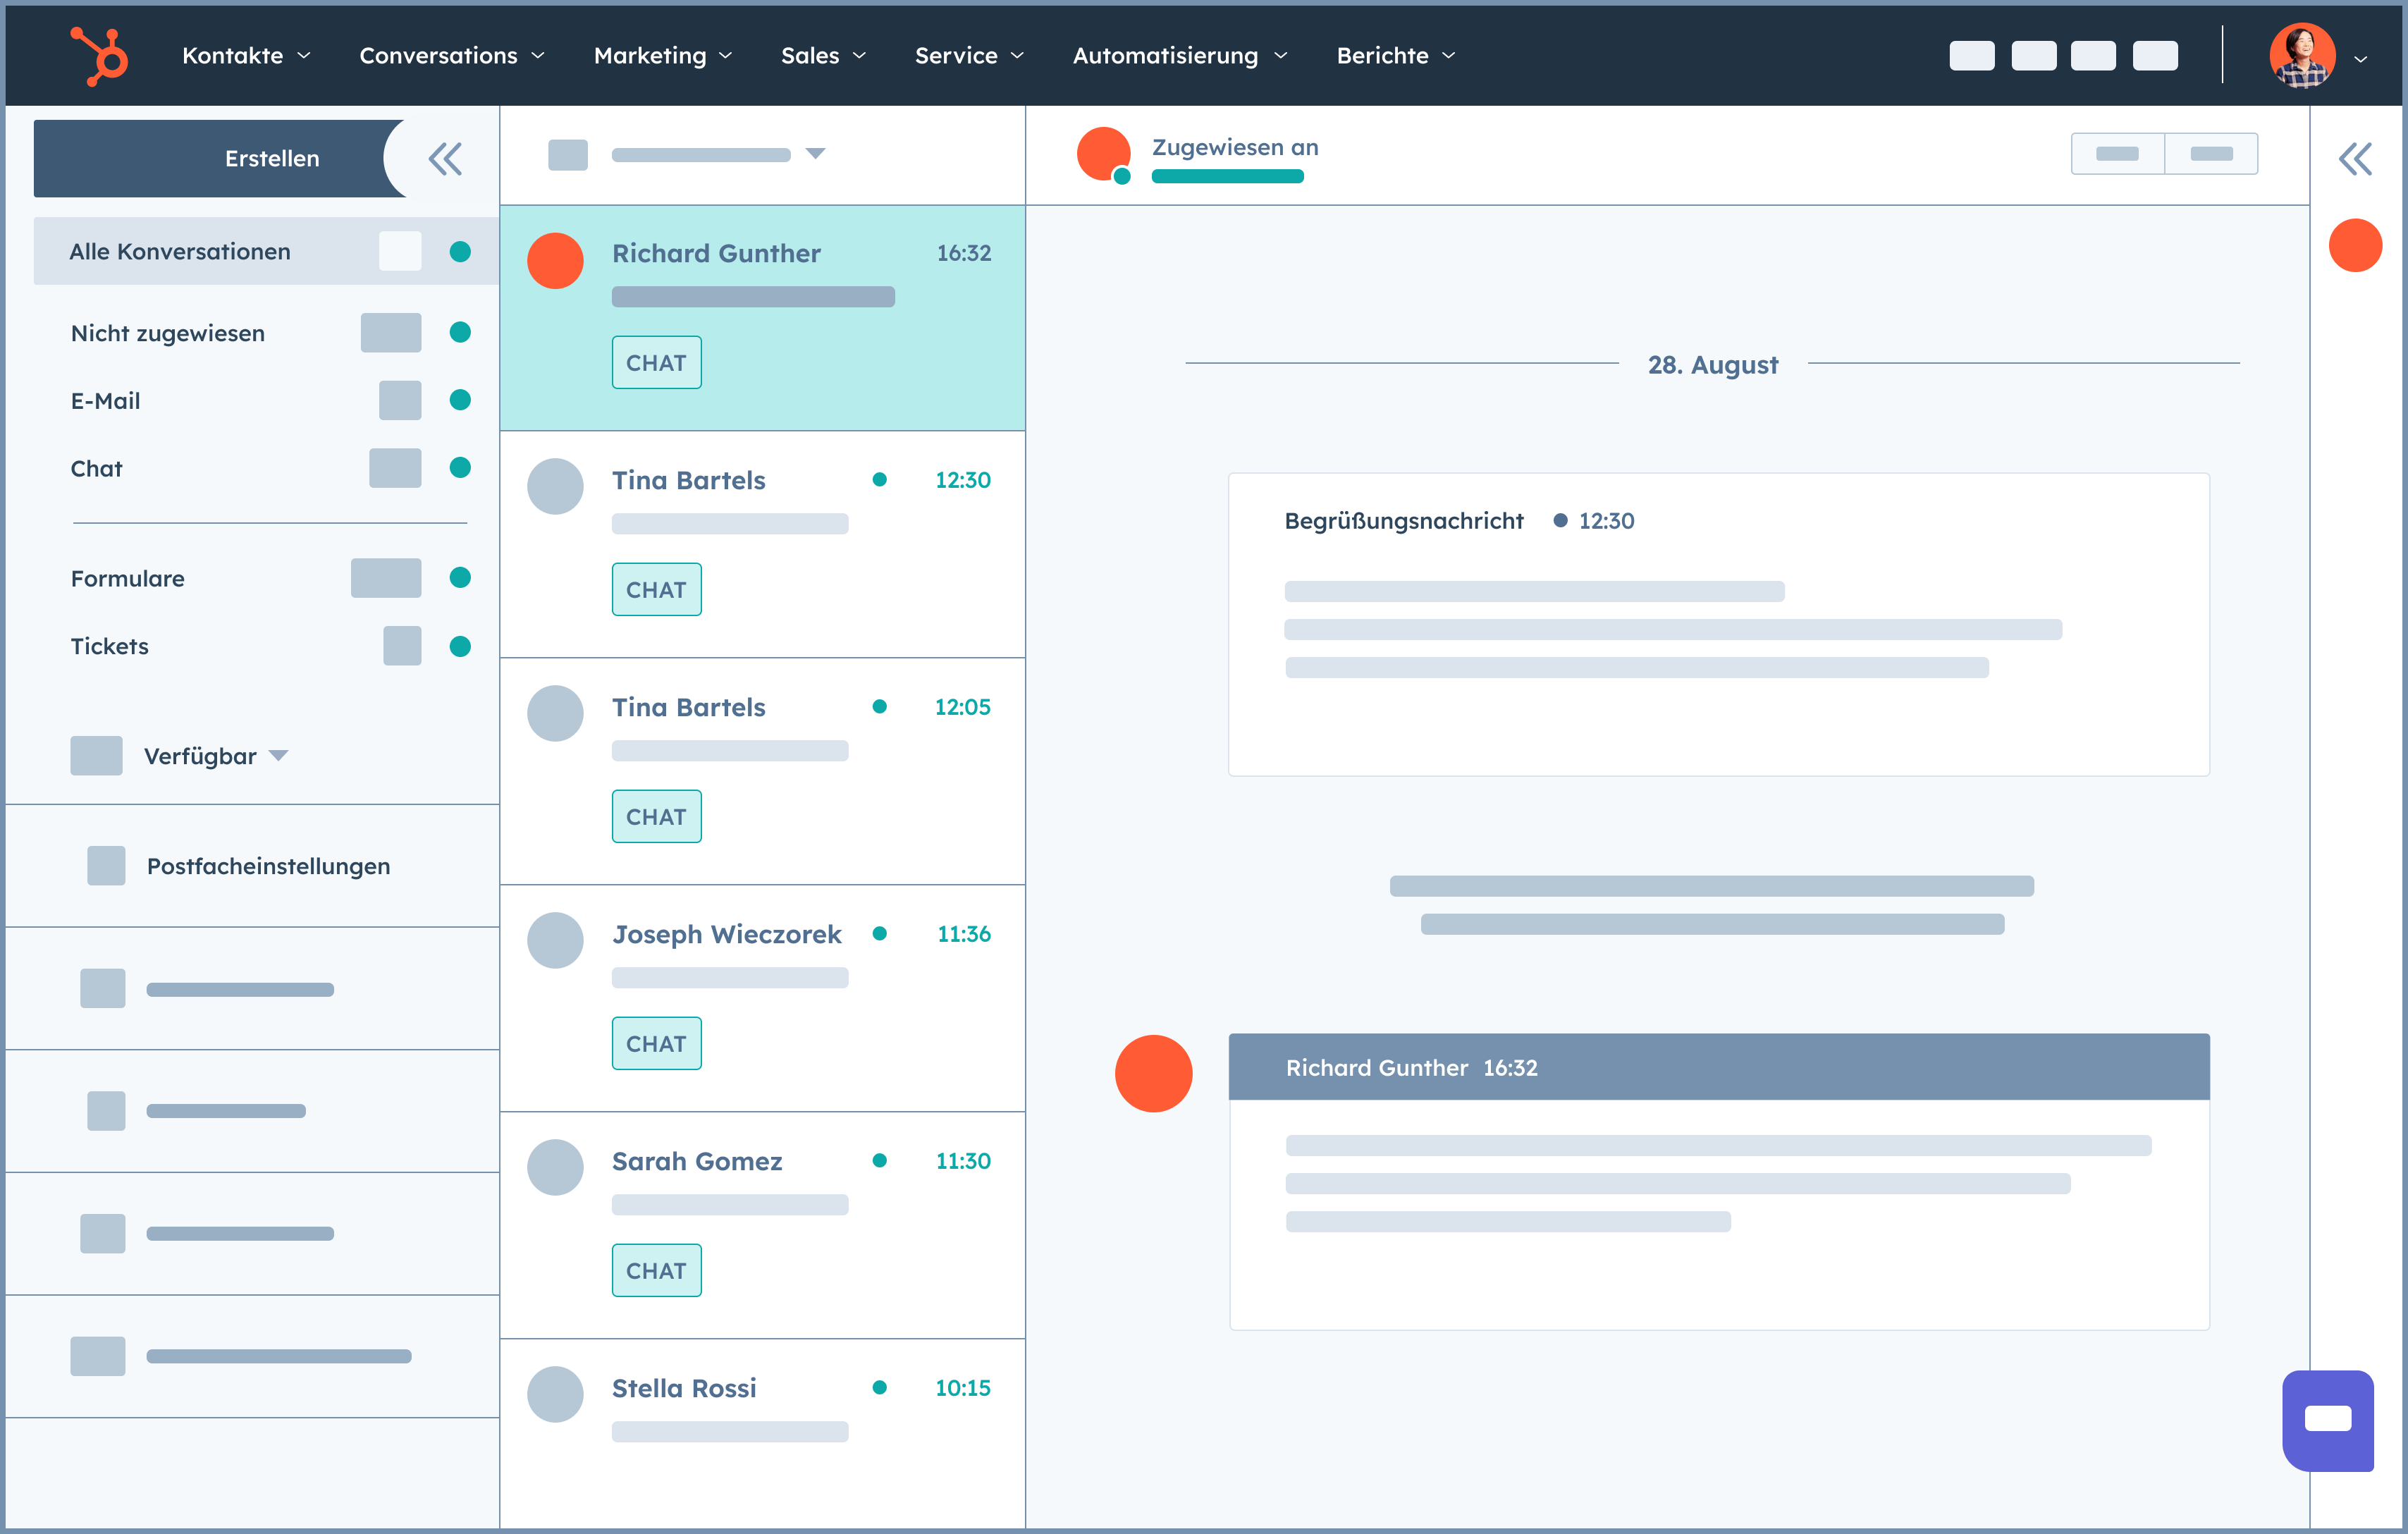This screenshot has width=2408, height=1534.
Task: Collapse the right panel chevron
Action: coord(2355,158)
